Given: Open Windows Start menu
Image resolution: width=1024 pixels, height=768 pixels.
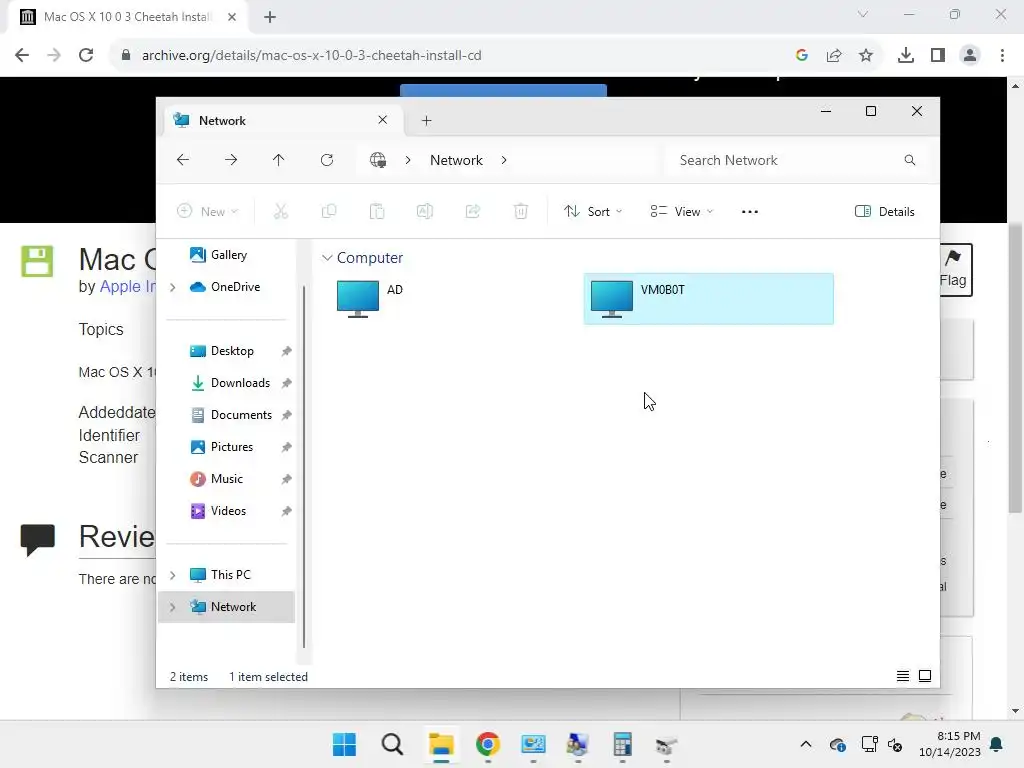Looking at the screenshot, I should pyautogui.click(x=344, y=744).
